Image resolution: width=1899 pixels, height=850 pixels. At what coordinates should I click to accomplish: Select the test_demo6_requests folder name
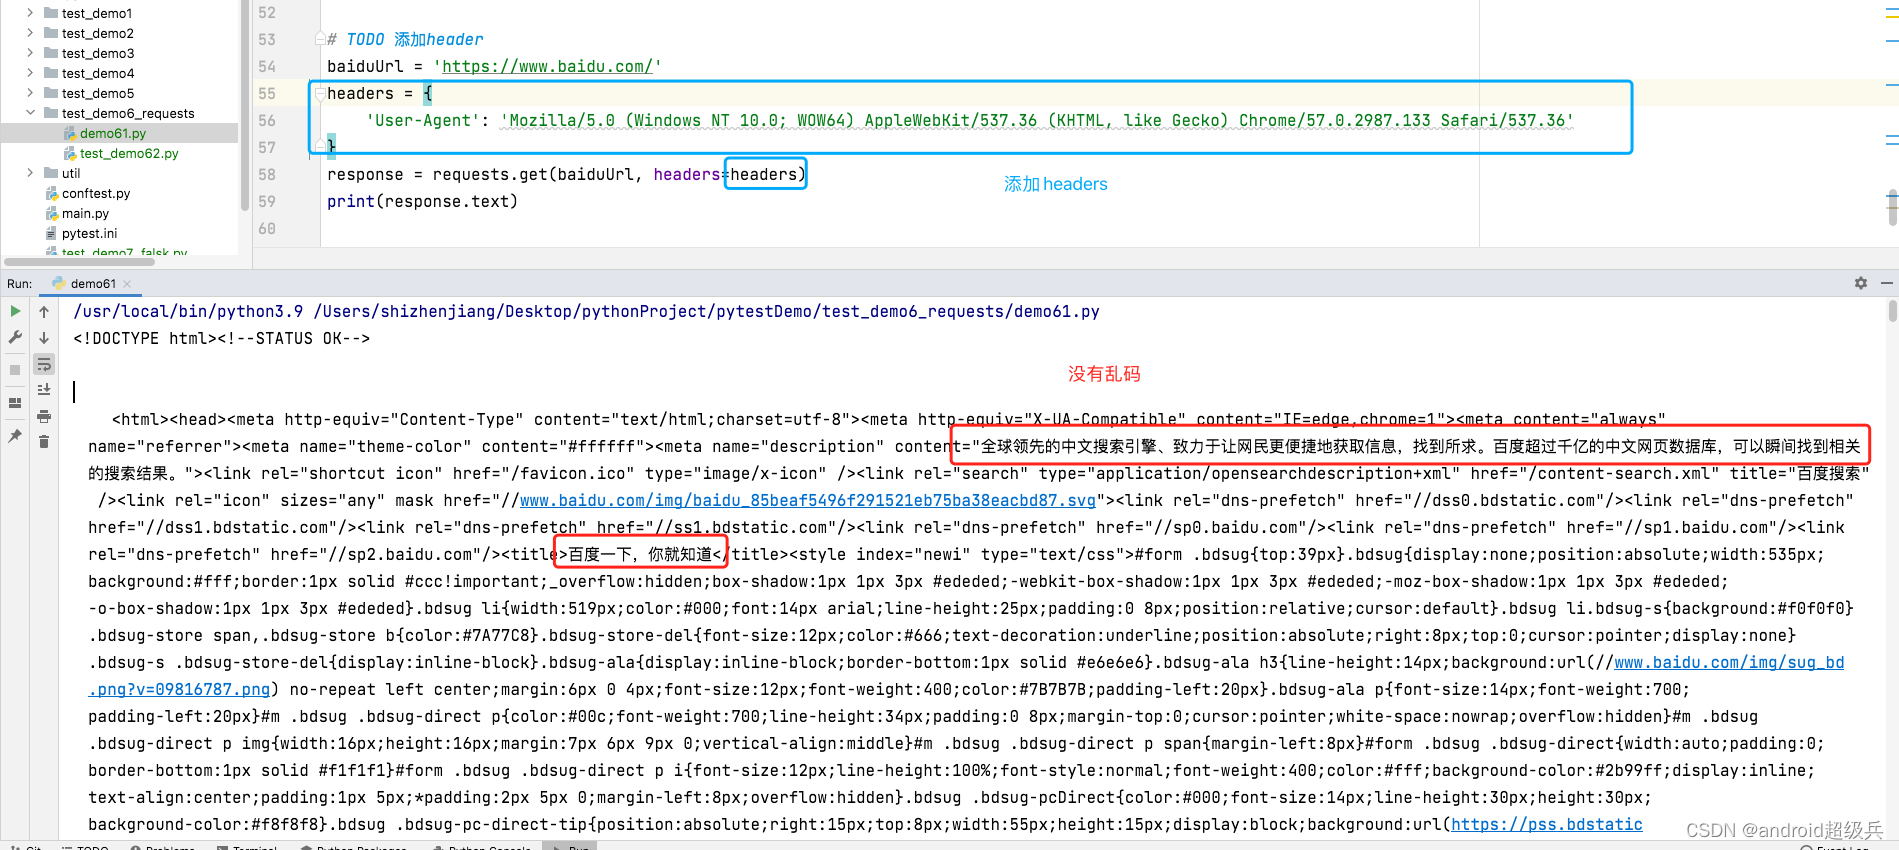[x=128, y=113]
